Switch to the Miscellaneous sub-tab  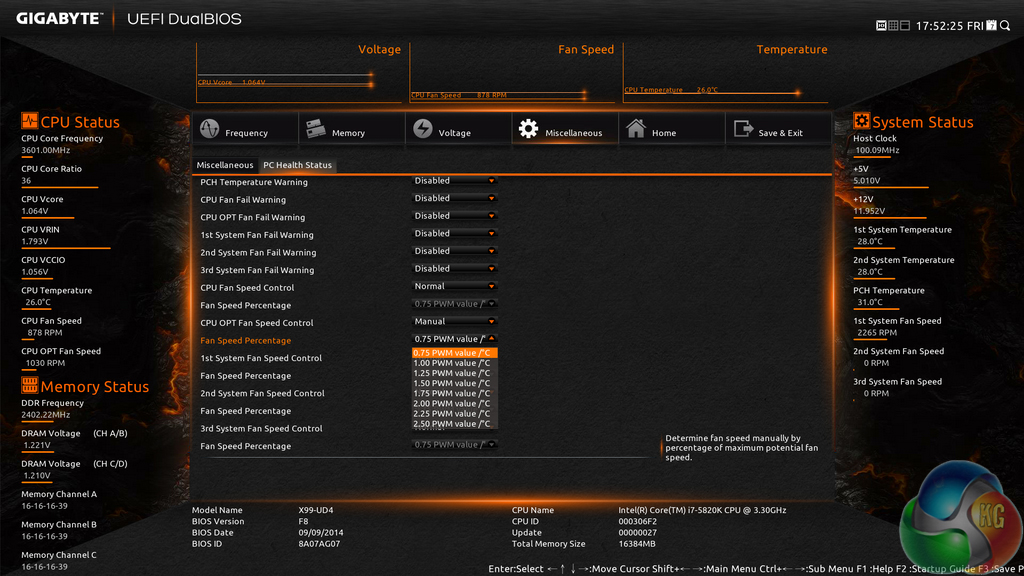[225, 165]
